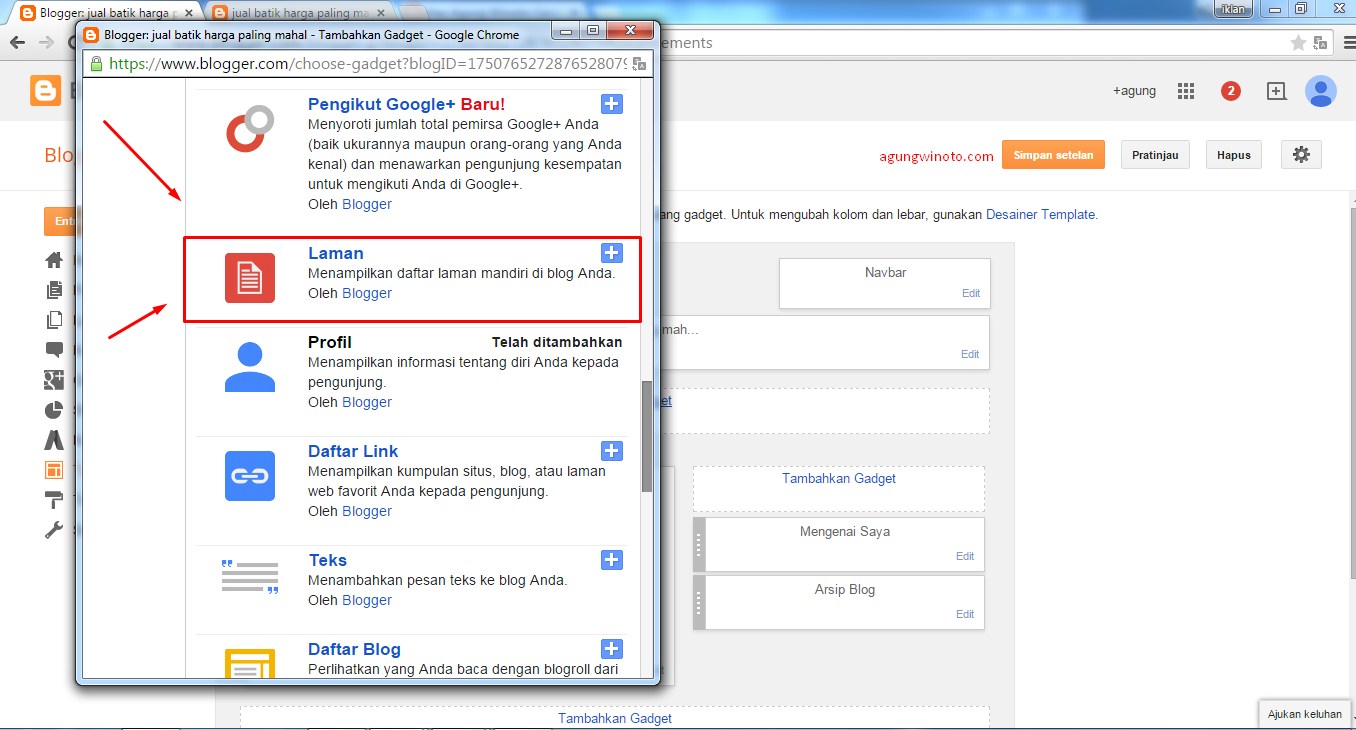This screenshot has height=730, width=1356.
Task: Click the blue Profil person icon
Action: click(x=250, y=367)
